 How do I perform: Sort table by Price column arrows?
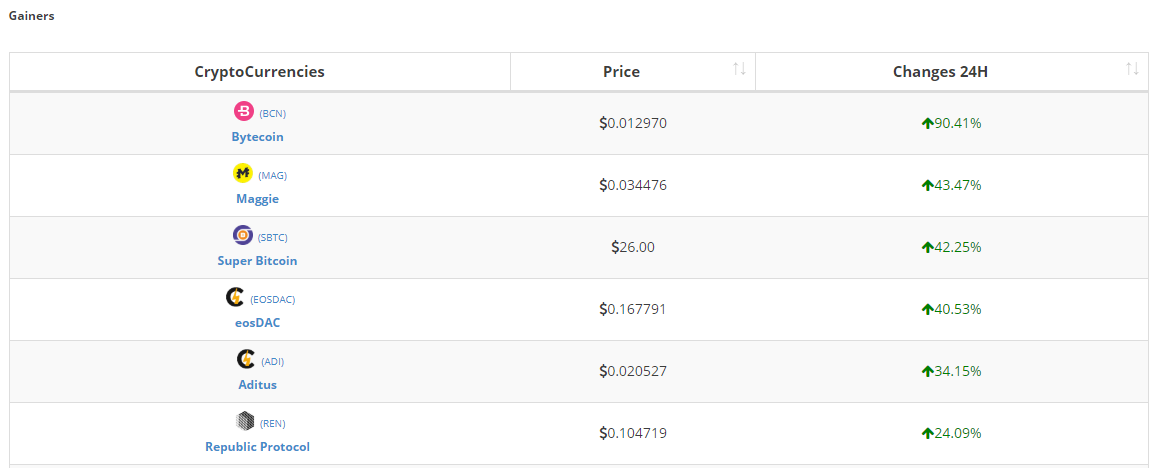[x=739, y=69]
